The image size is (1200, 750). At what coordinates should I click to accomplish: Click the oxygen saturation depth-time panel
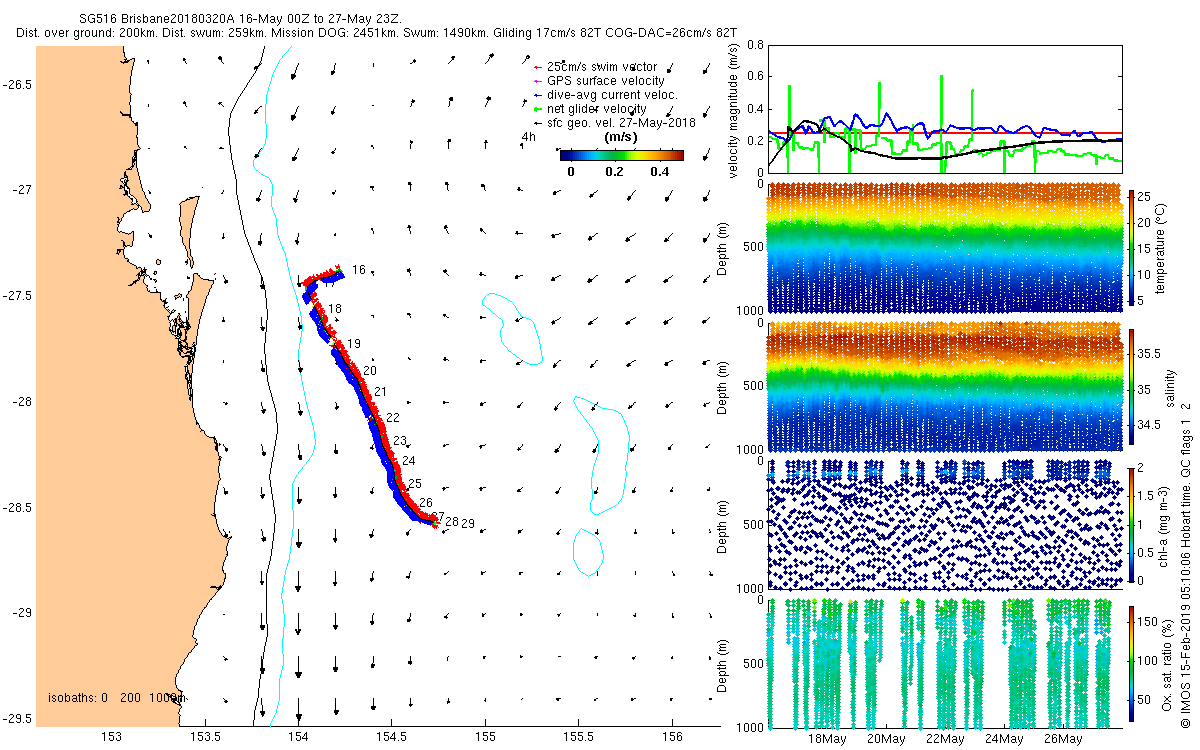943,665
